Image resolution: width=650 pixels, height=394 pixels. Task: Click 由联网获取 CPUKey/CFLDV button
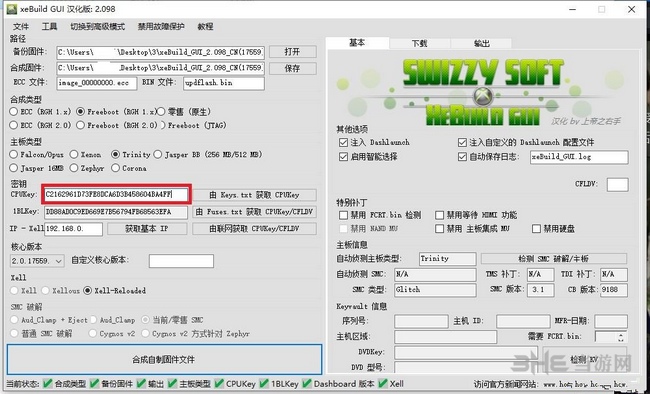pos(255,229)
